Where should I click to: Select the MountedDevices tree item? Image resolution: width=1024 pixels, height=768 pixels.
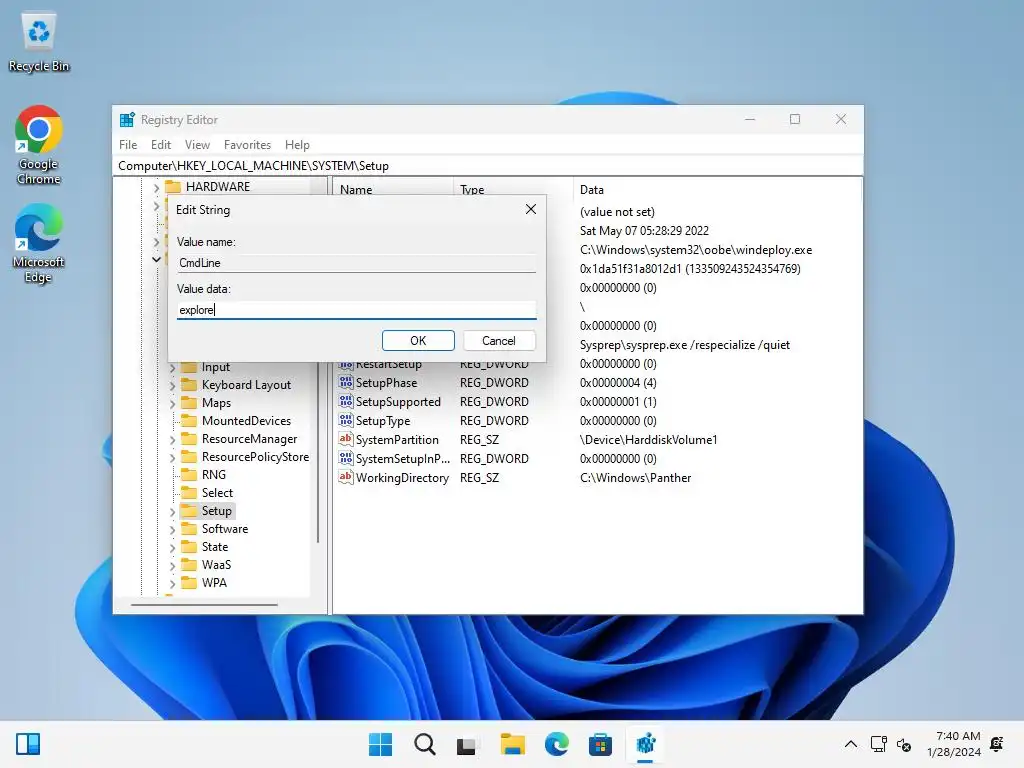(x=246, y=421)
